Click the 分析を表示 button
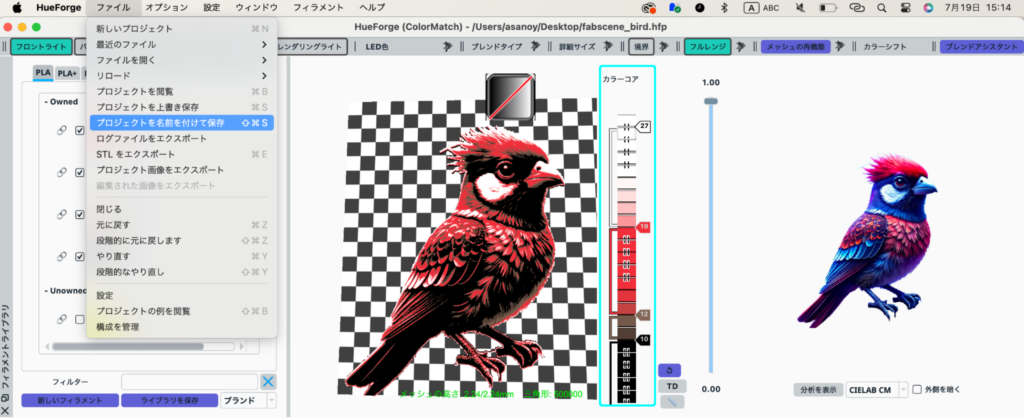The height and width of the screenshot is (418, 1024). click(x=818, y=390)
